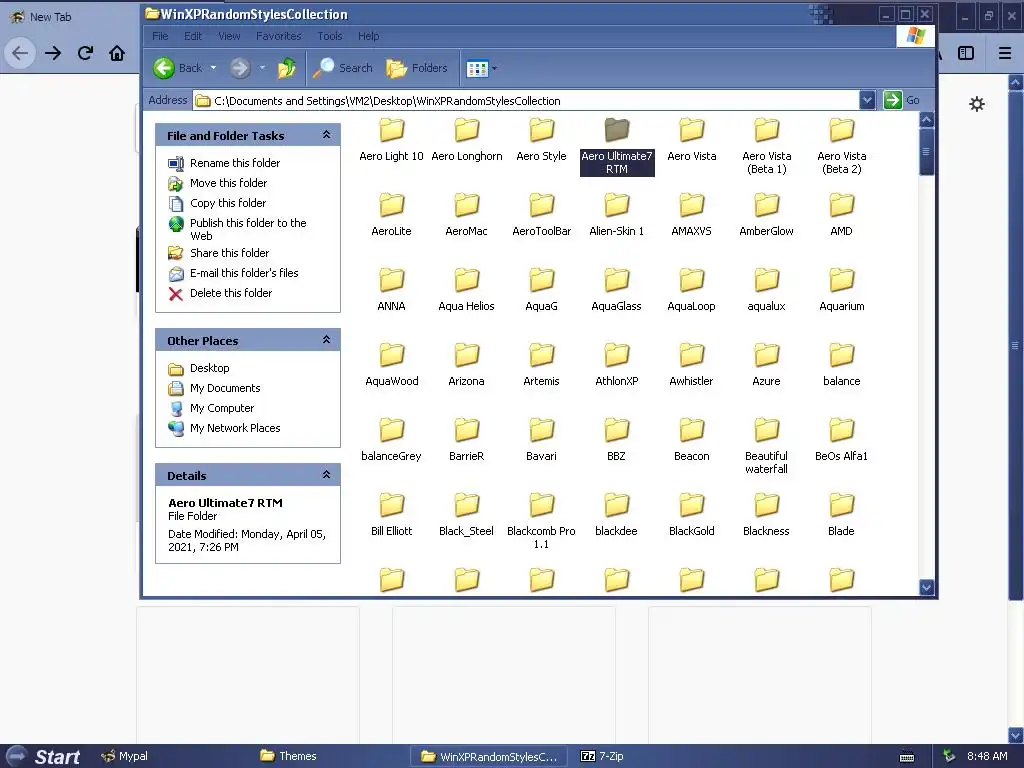Viewport: 1024px width, 768px height.
Task: Open the Back history dropdown arrow
Action: pos(213,68)
